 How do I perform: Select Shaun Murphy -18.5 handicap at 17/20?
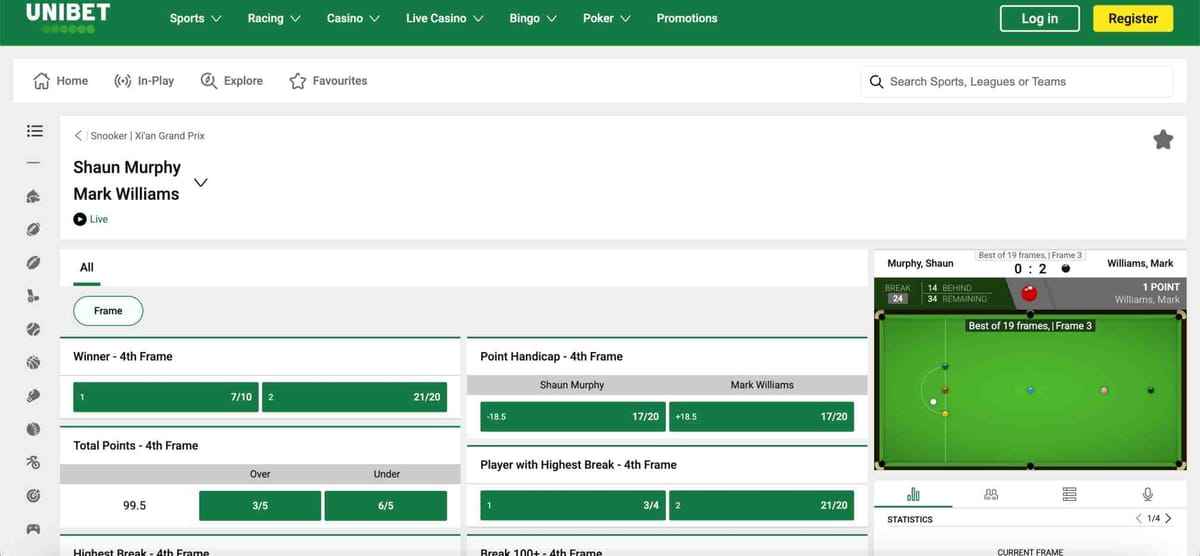[573, 416]
